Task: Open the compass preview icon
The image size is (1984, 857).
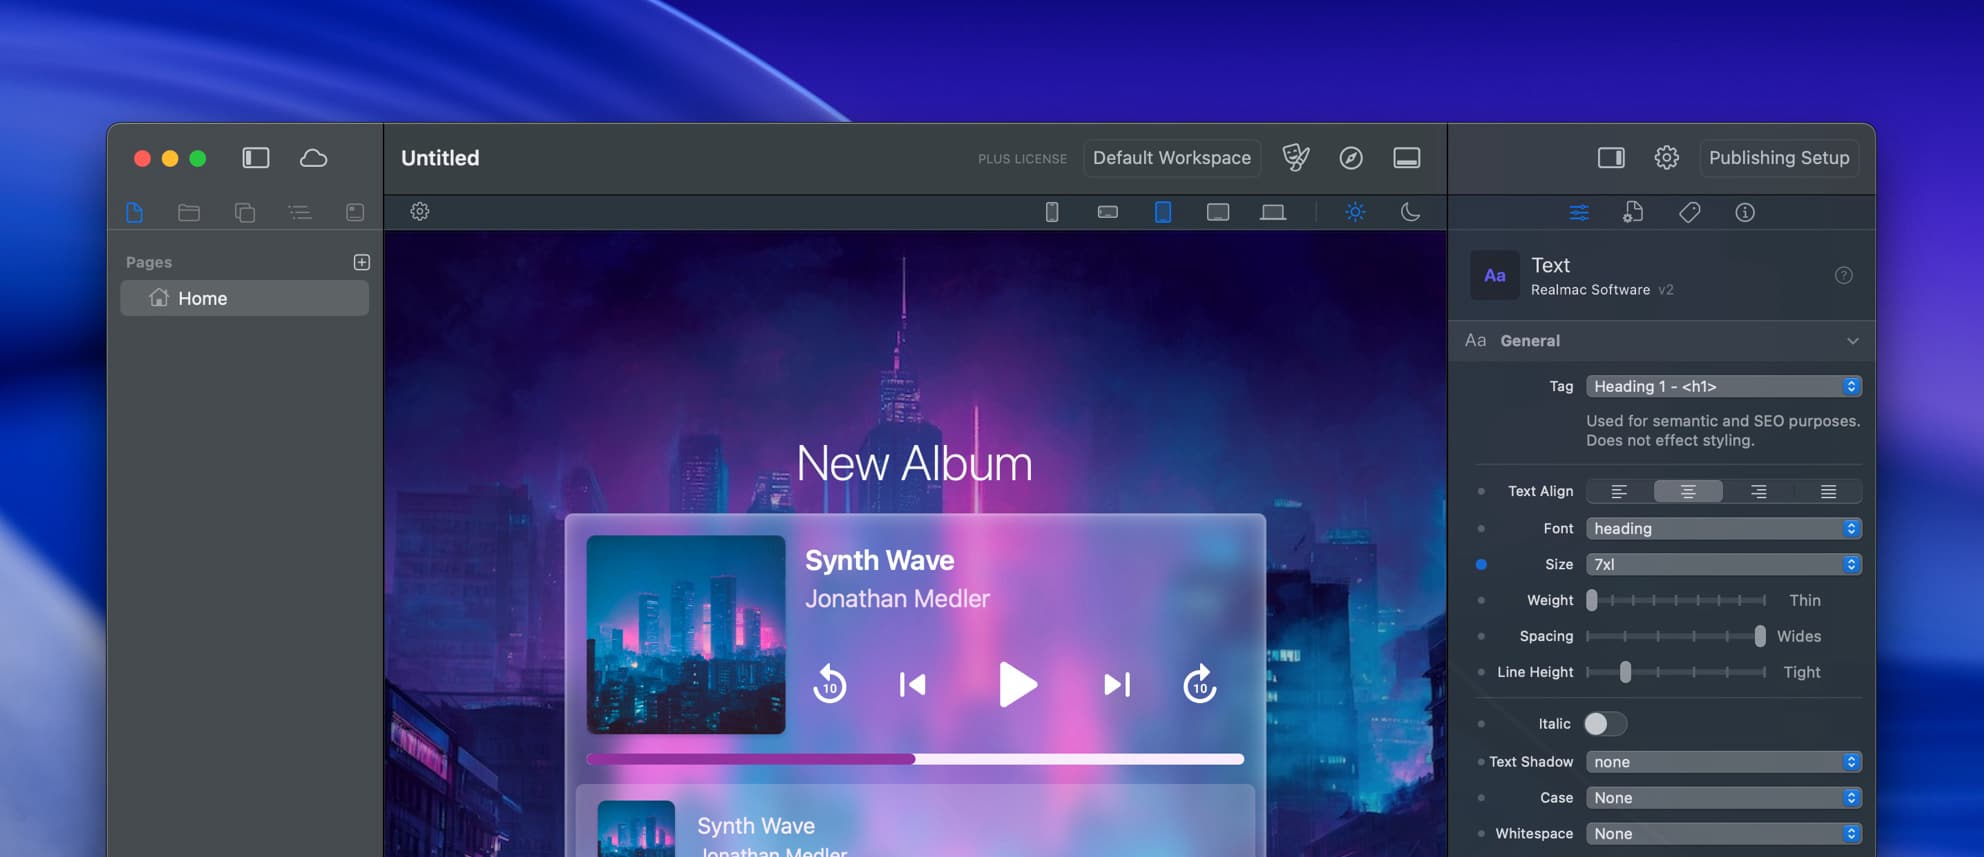Action: [x=1351, y=158]
